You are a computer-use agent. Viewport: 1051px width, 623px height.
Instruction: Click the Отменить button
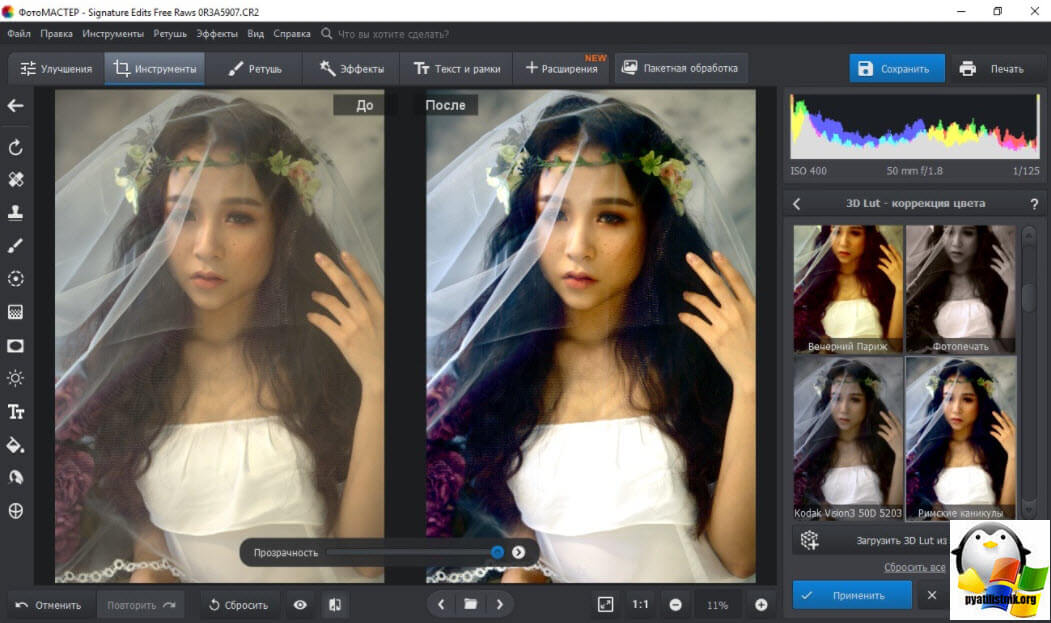(48, 605)
